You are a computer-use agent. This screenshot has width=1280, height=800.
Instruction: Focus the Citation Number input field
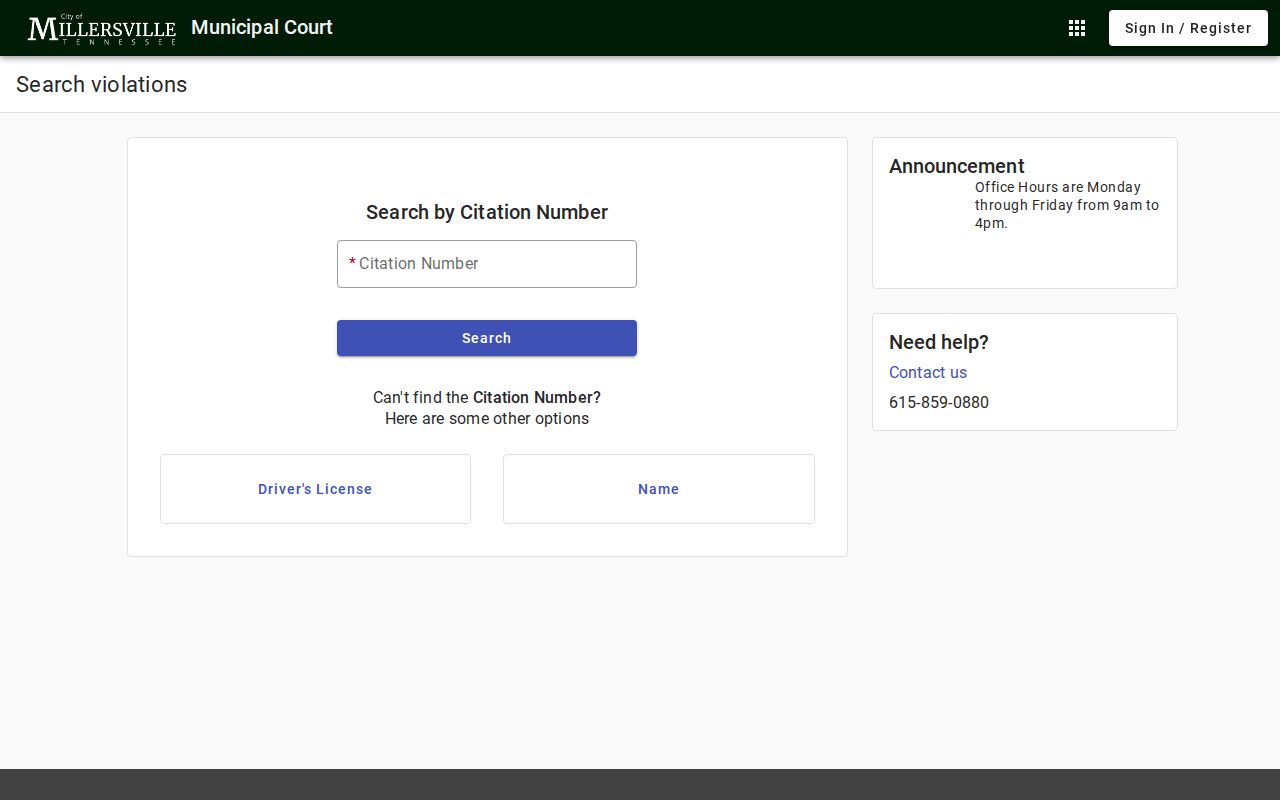487,264
